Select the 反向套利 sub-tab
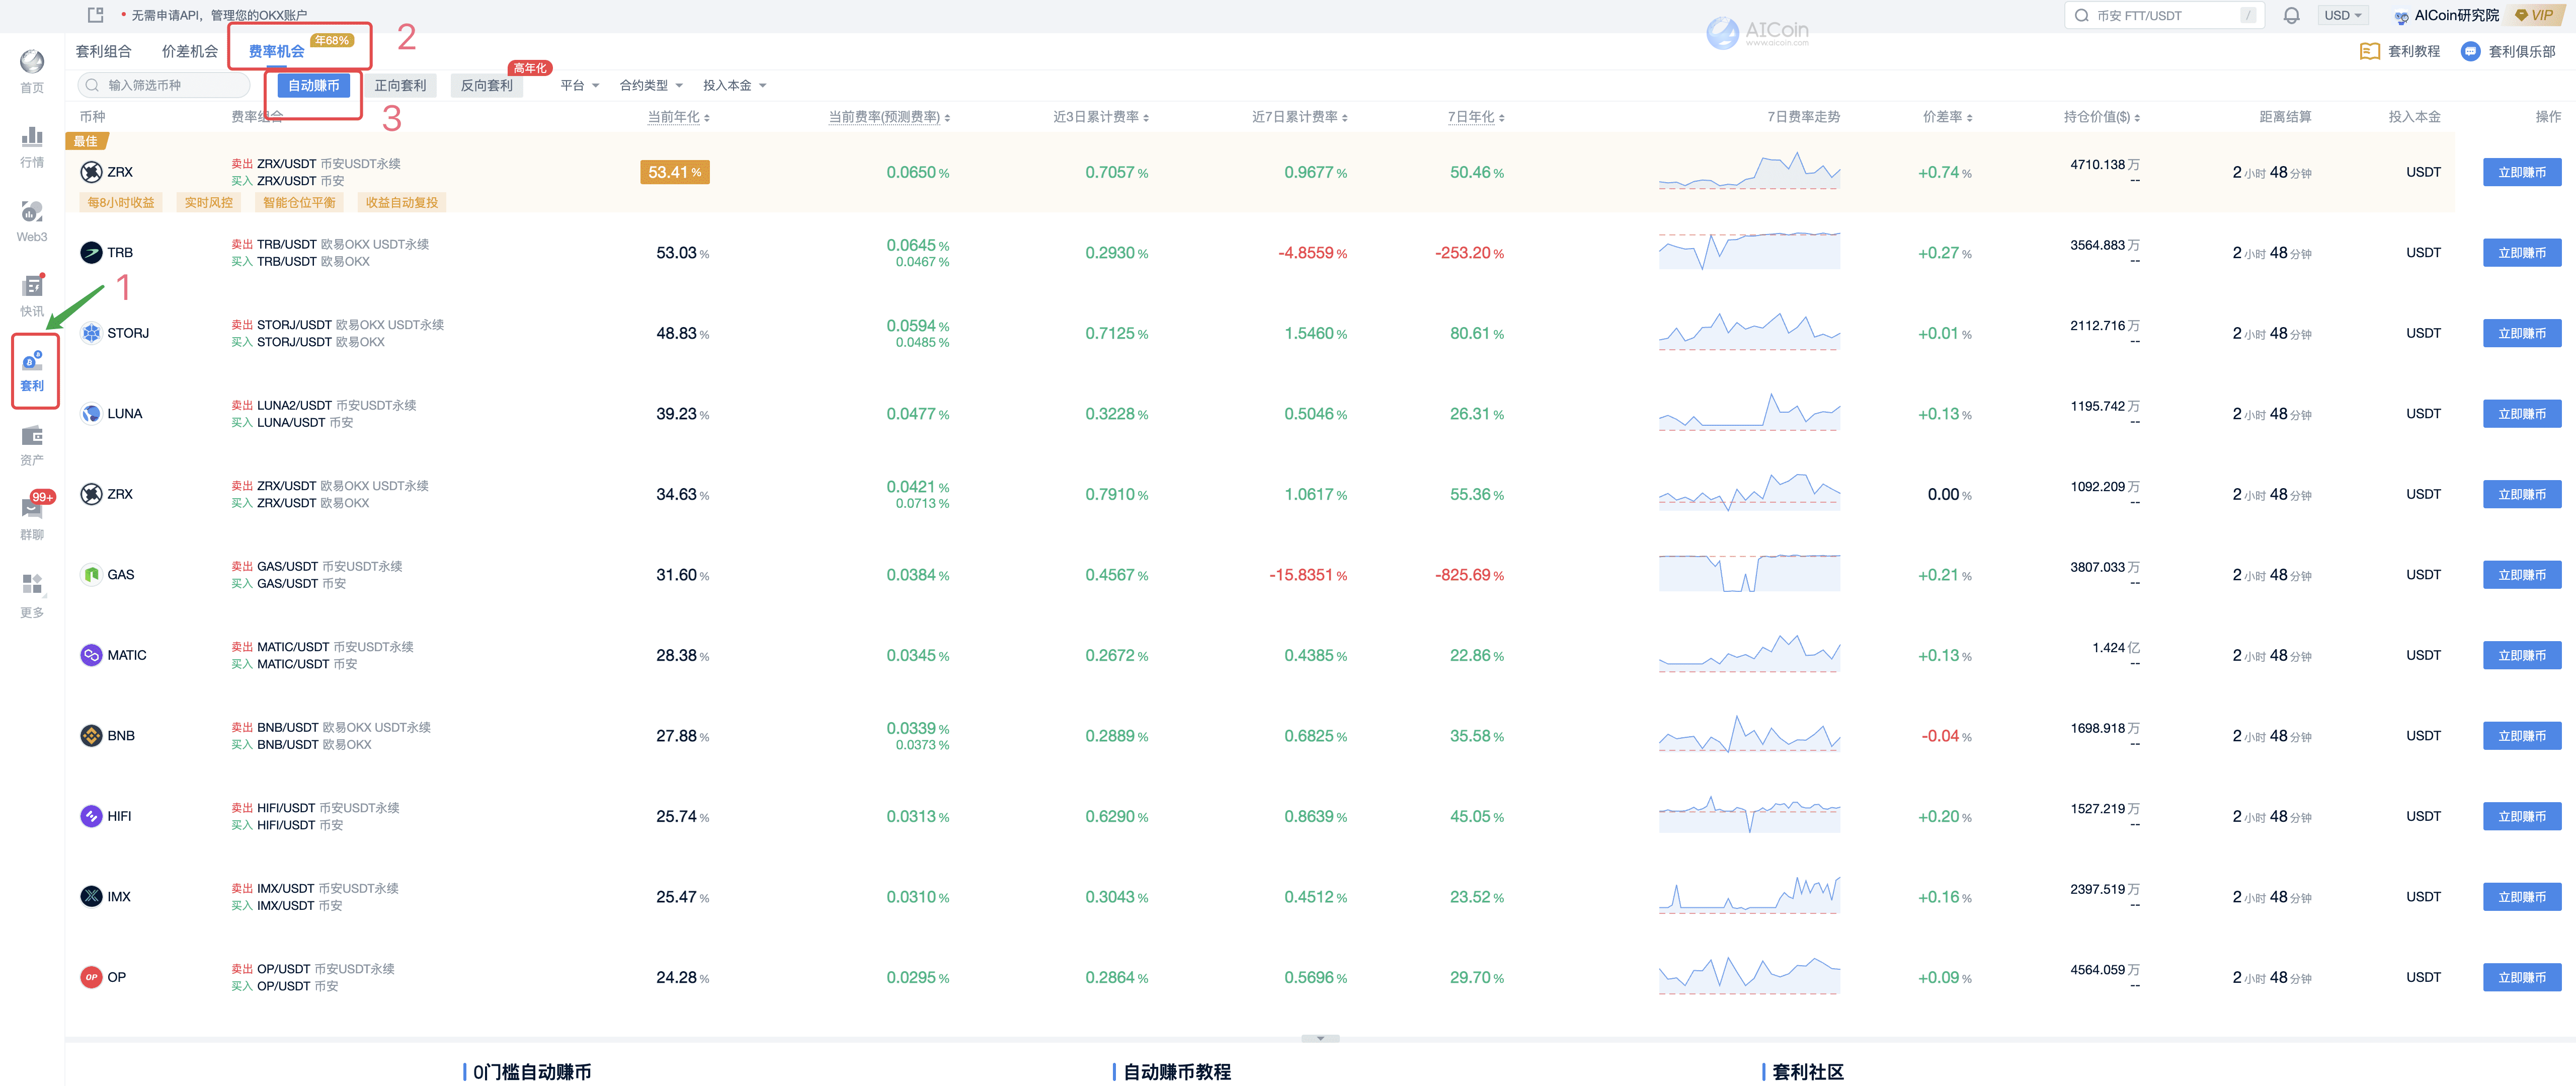This screenshot has width=2576, height=1086. pos(486,86)
